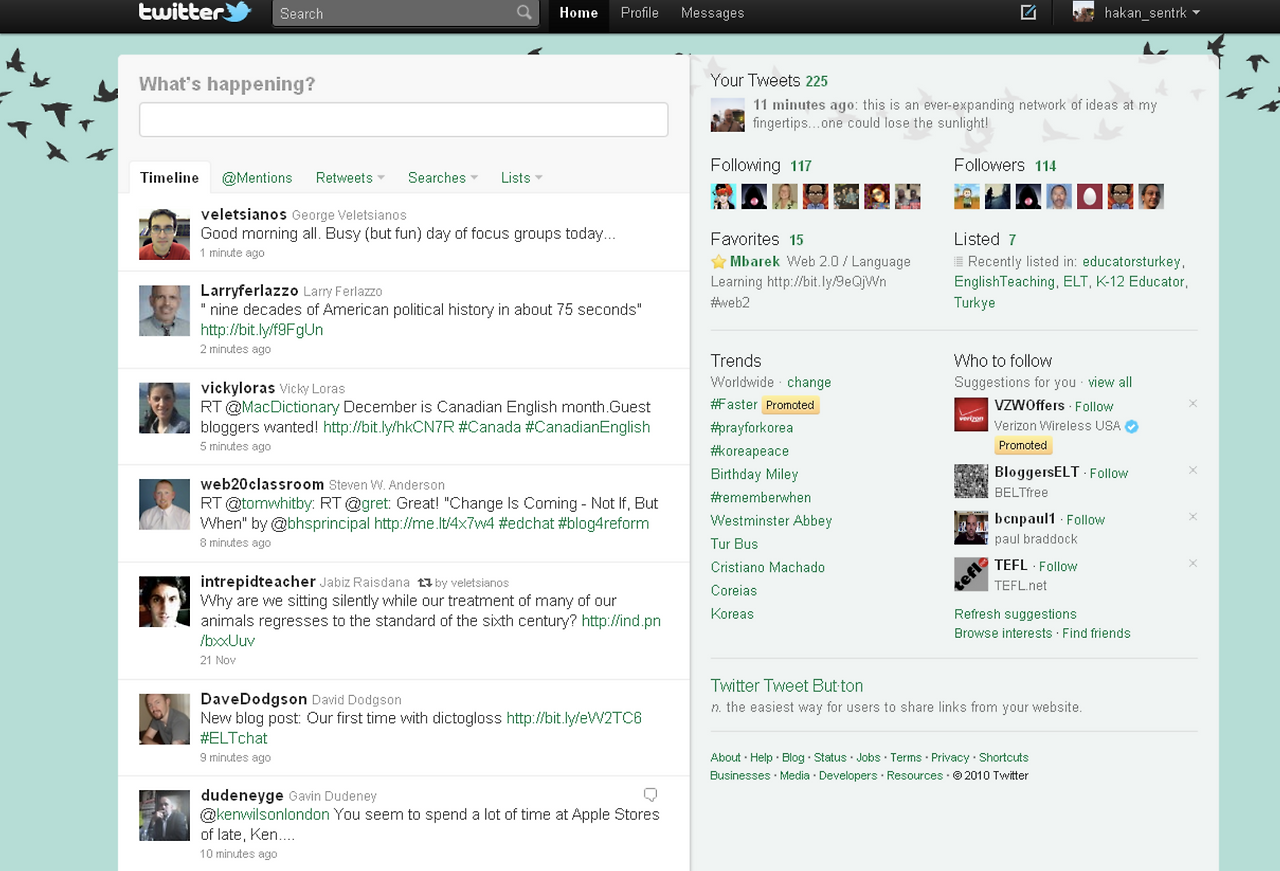
Task: Open the Favorites count 15
Action: tap(796, 241)
